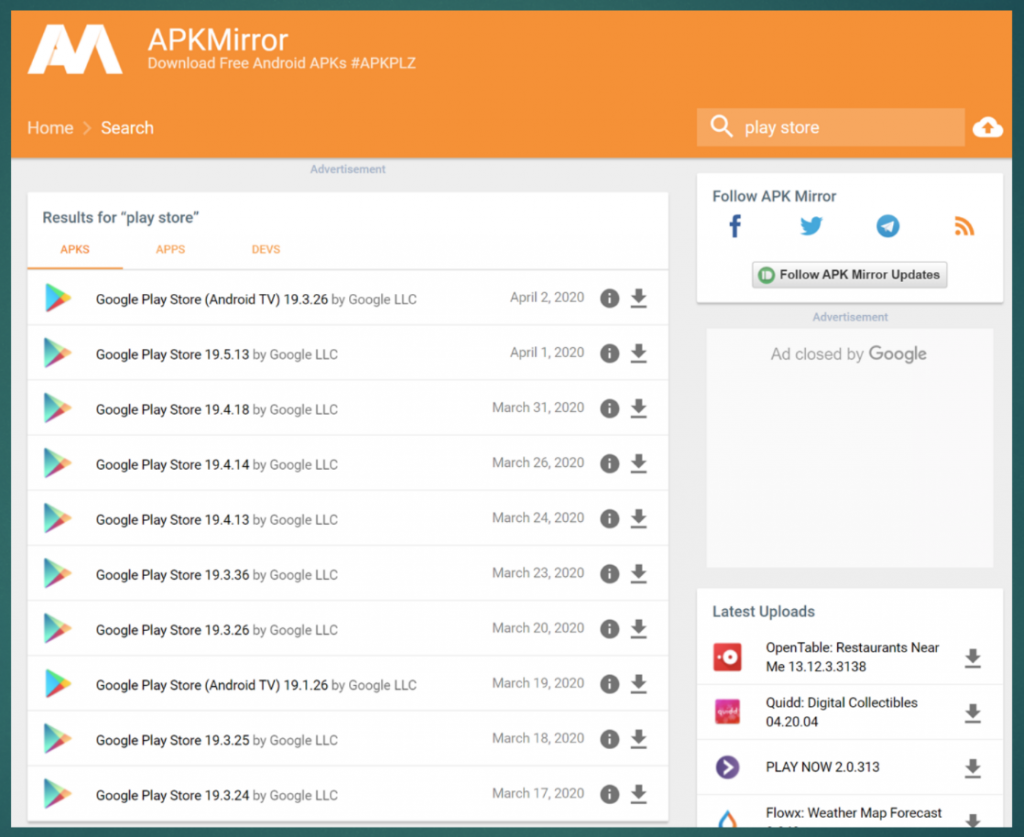
Task: Open Google Play Store 19.3.36 entry title
Action: pos(172,575)
